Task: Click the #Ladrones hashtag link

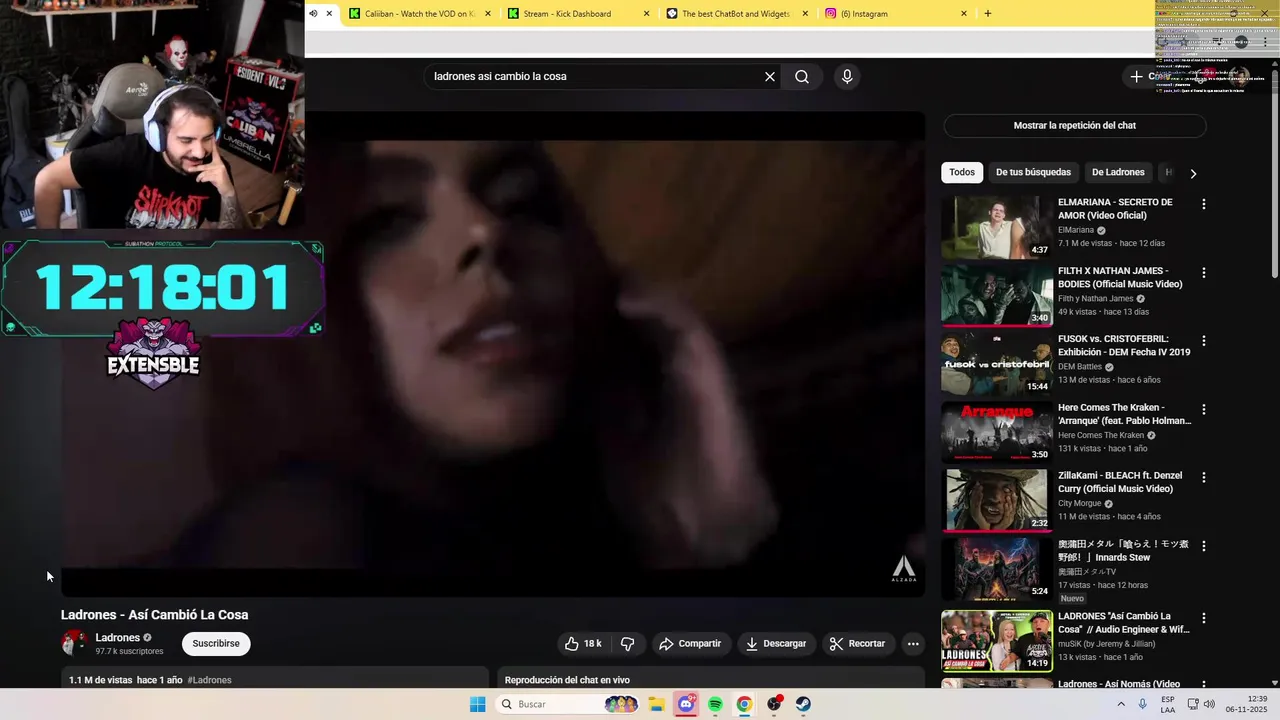Action: click(209, 680)
